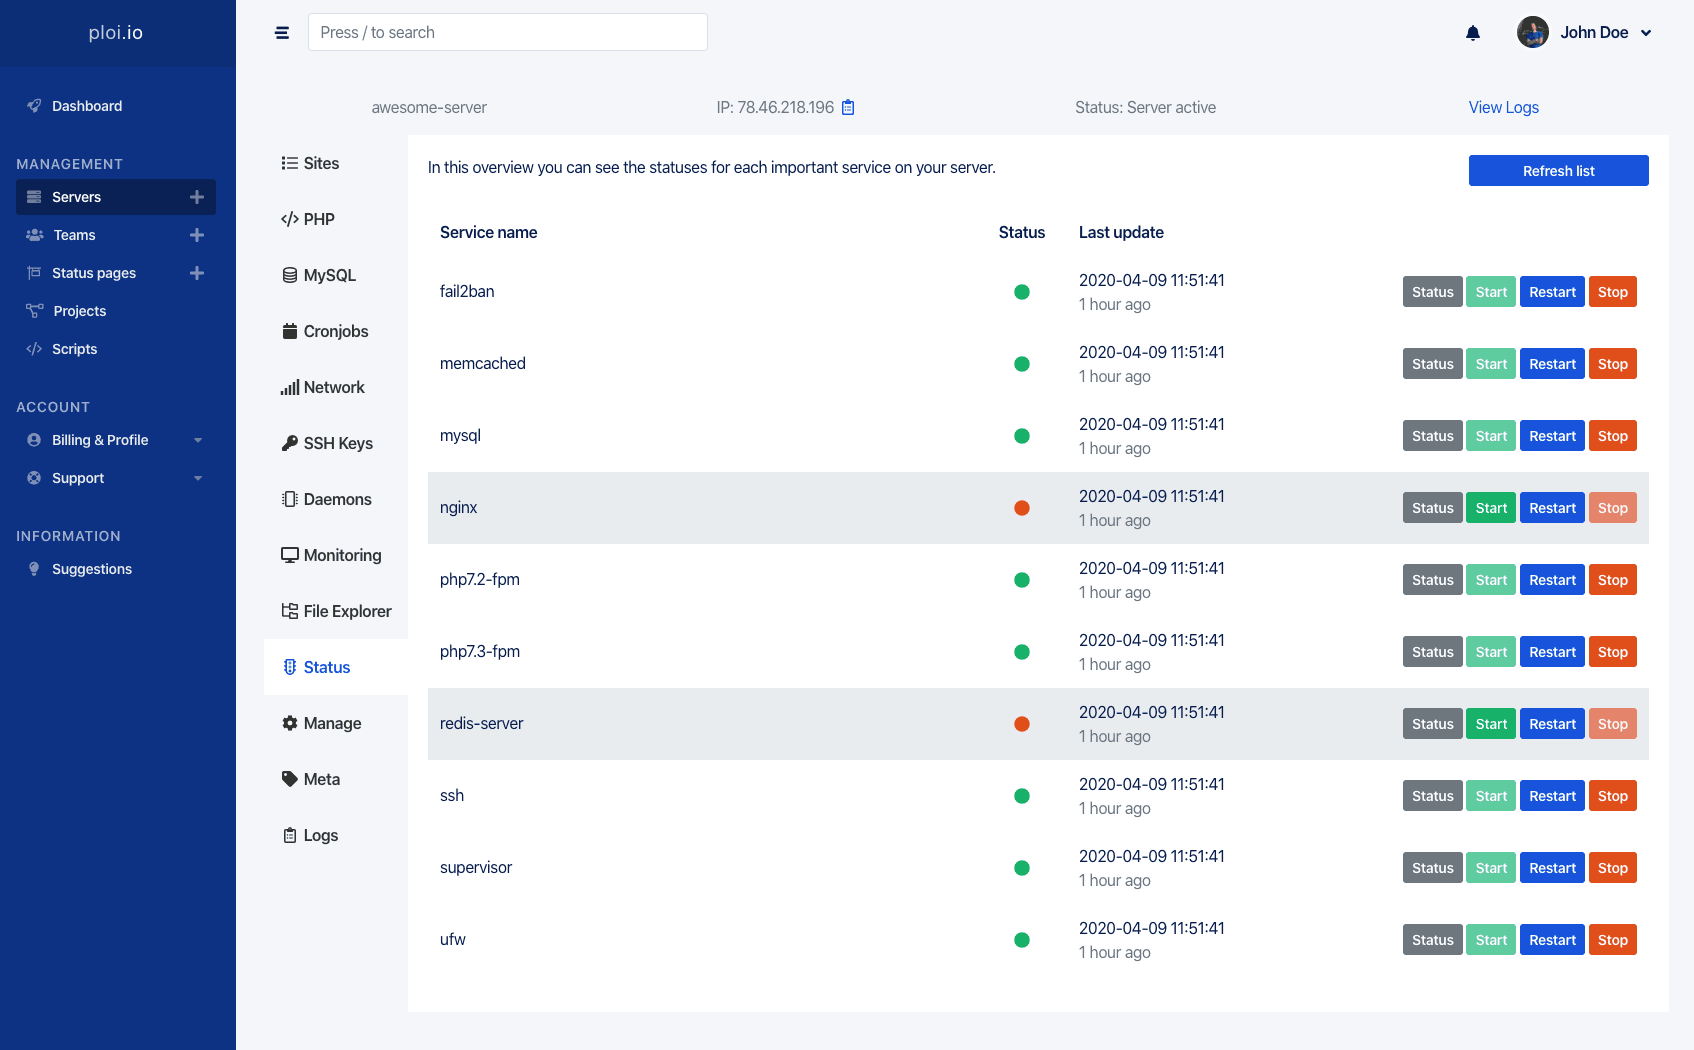Viewport: 1694px width, 1050px height.
Task: Add a team with the plus icon
Action: [197, 235]
